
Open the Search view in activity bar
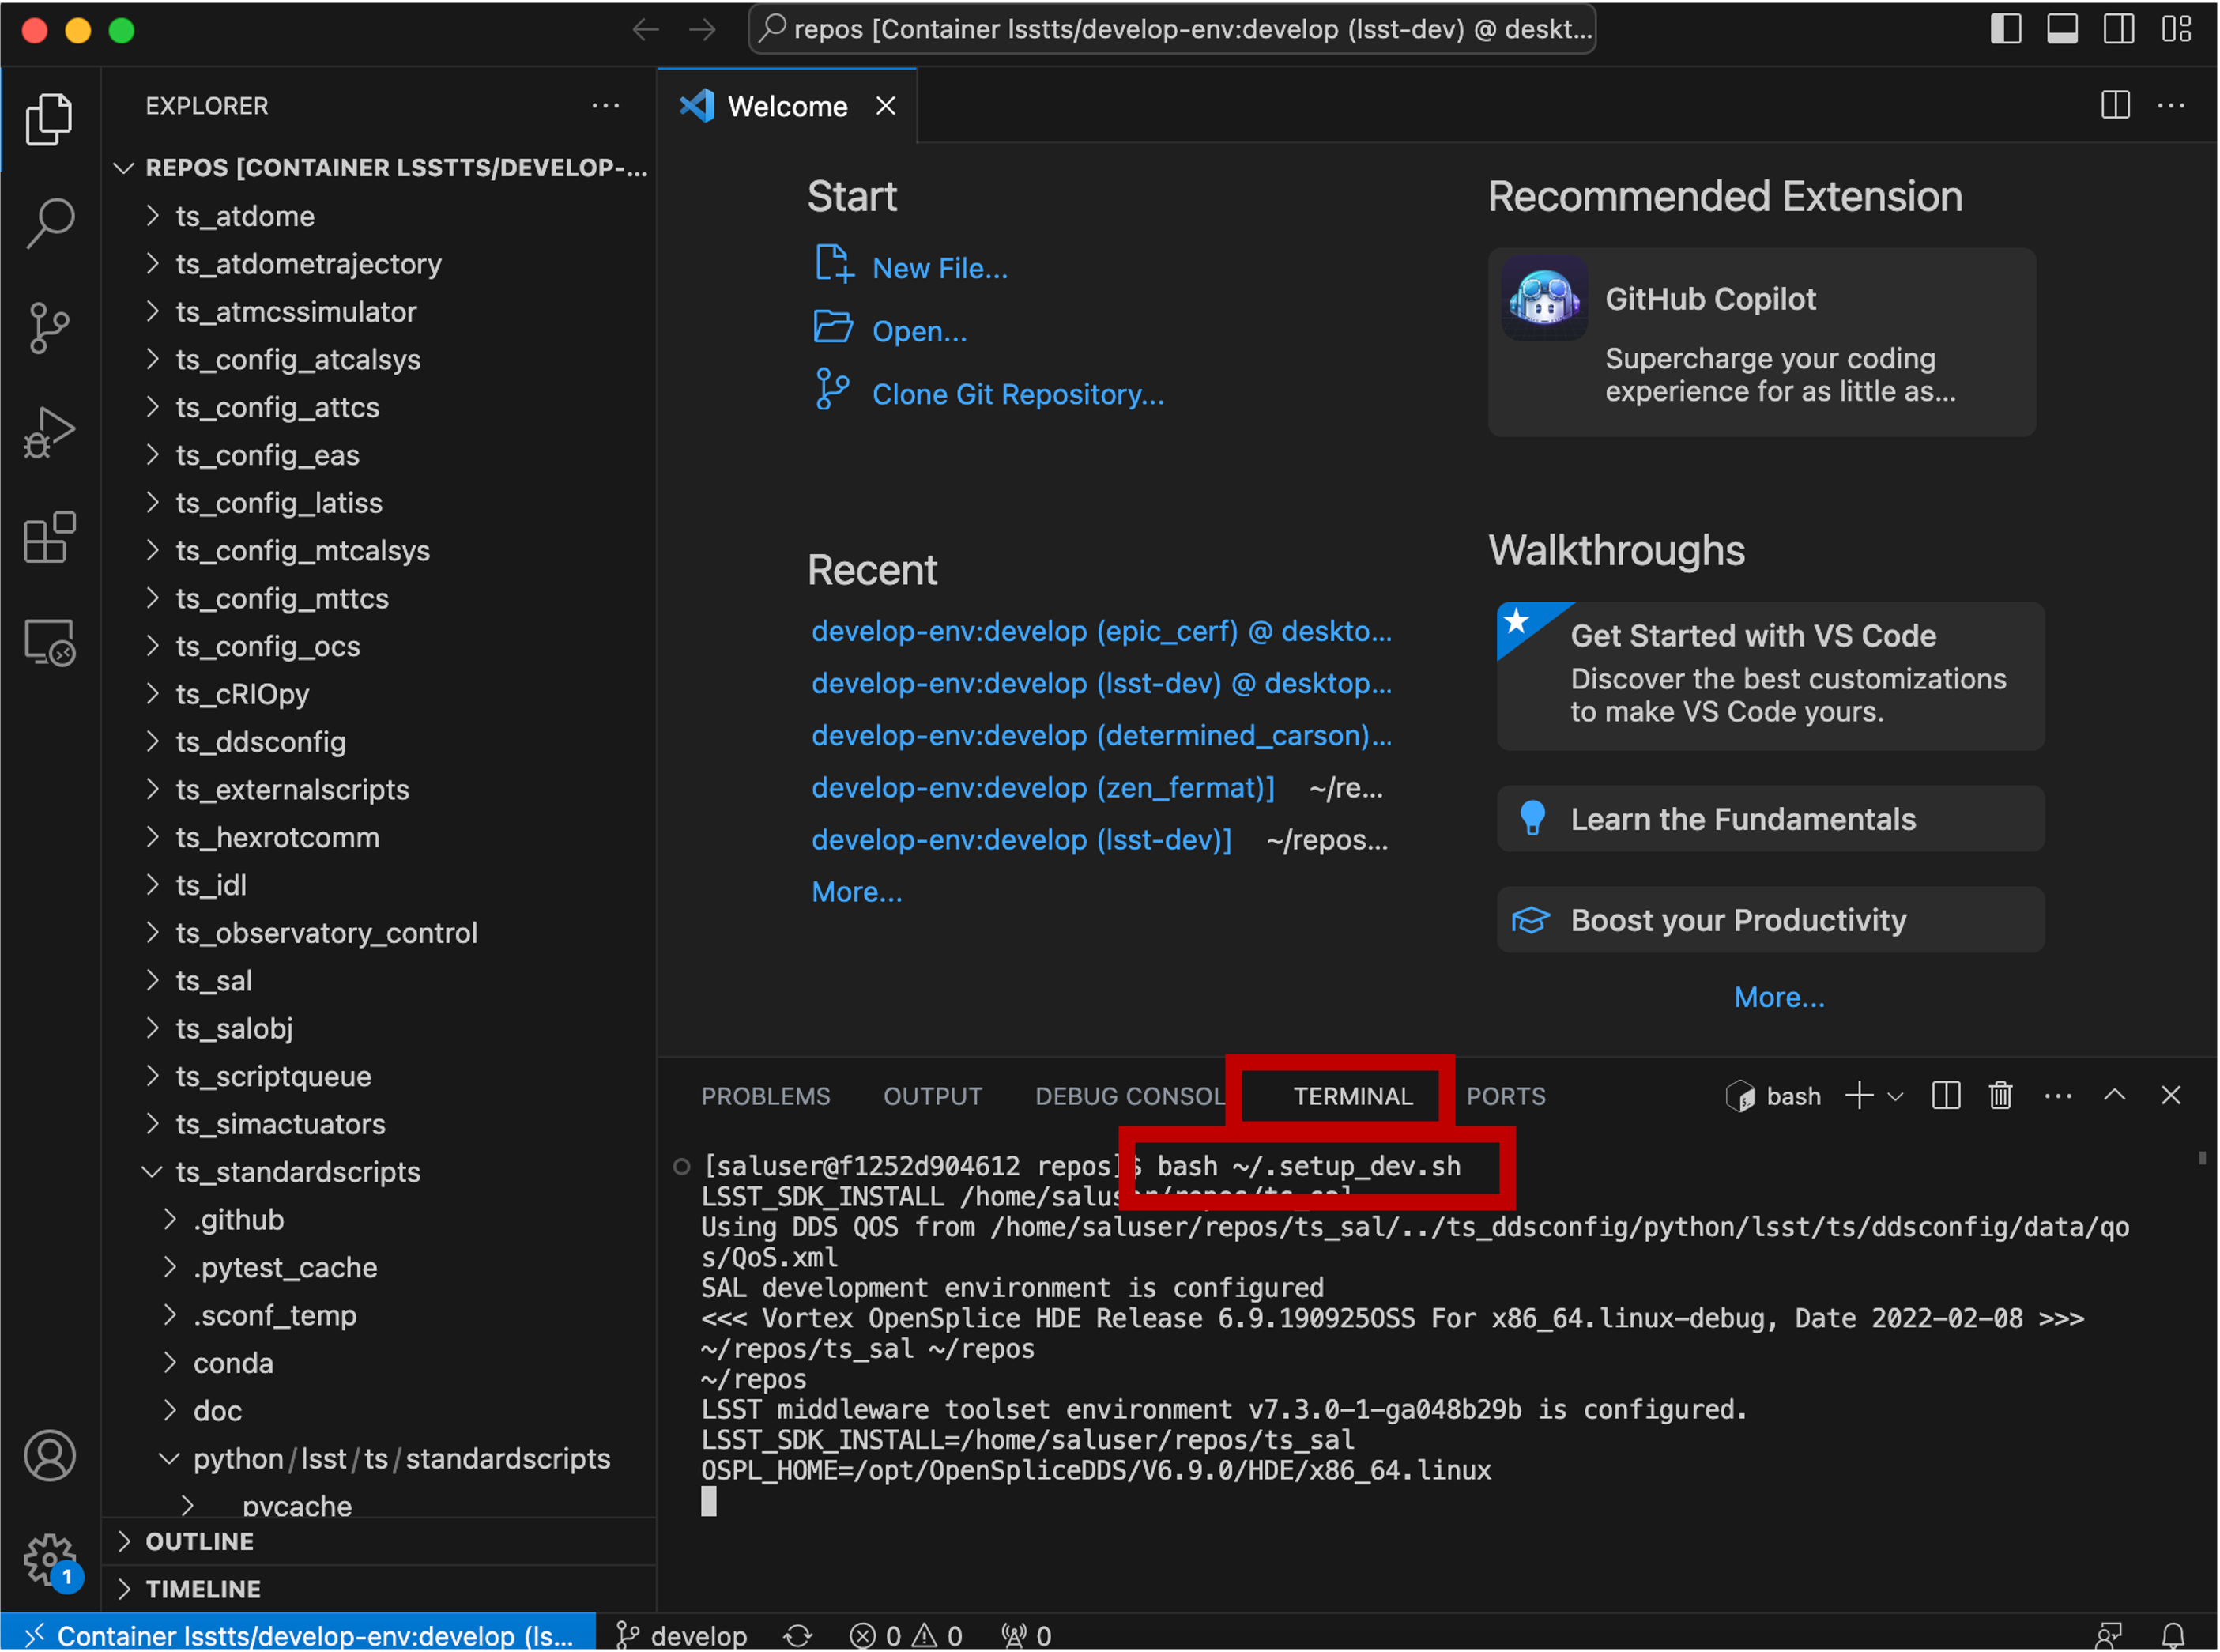49,222
